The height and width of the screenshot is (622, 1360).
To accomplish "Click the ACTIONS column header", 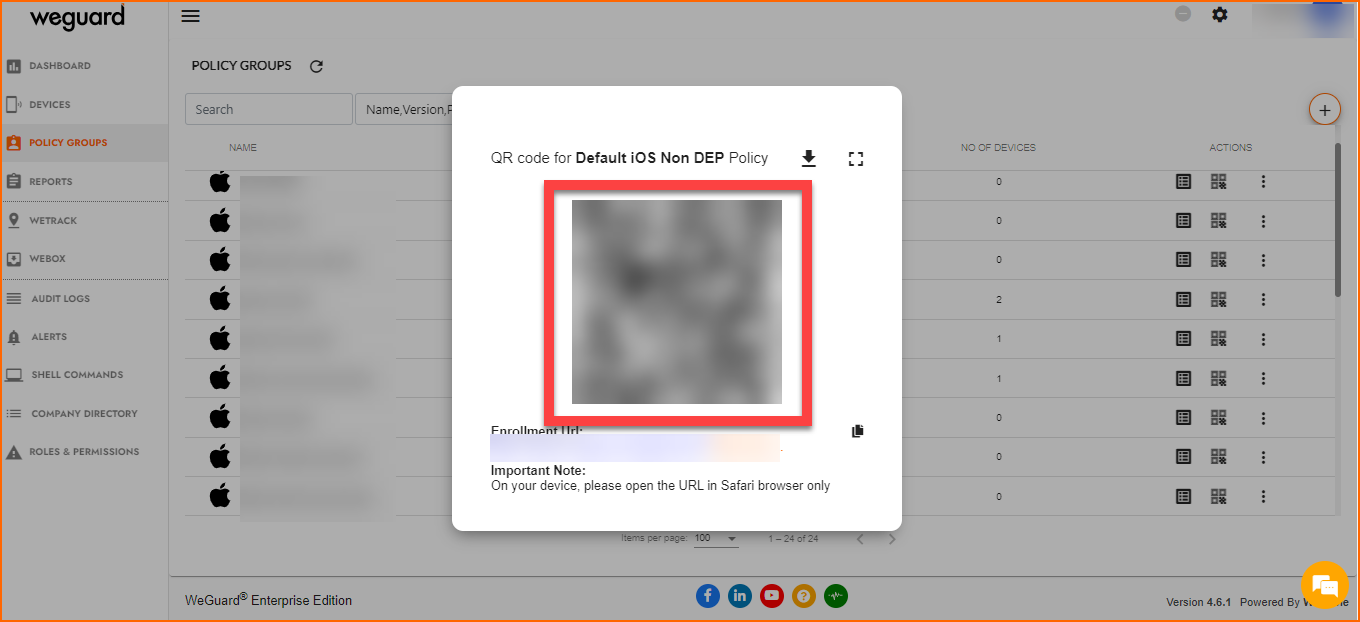I will pos(1231,148).
